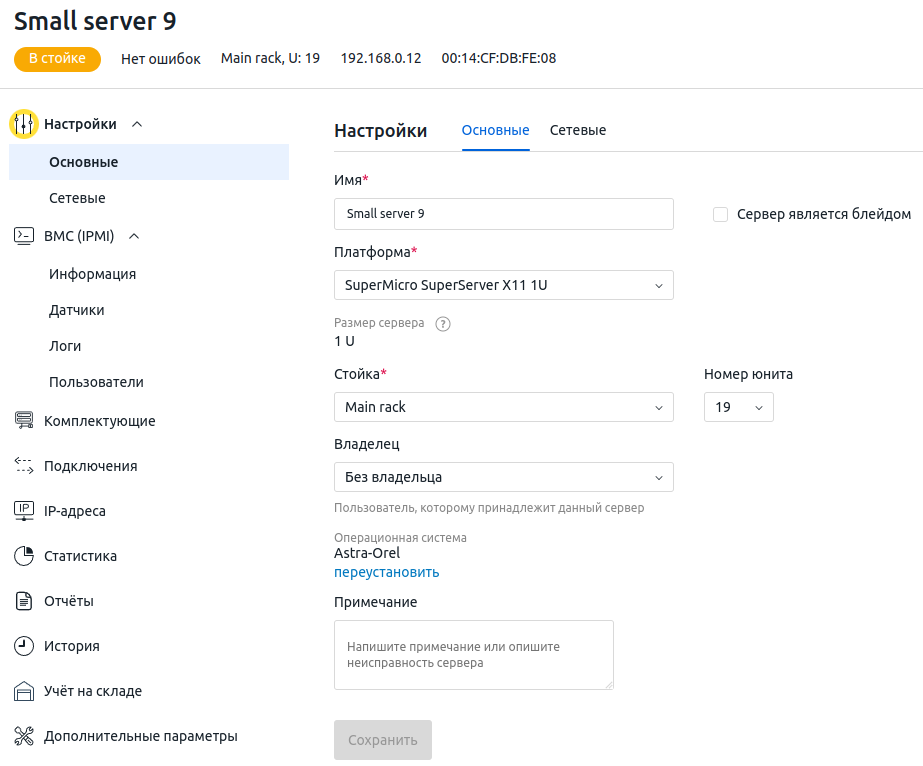This screenshot has width=923, height=766.
Task: Open the Номер юнита dropdown
Action: [738, 407]
